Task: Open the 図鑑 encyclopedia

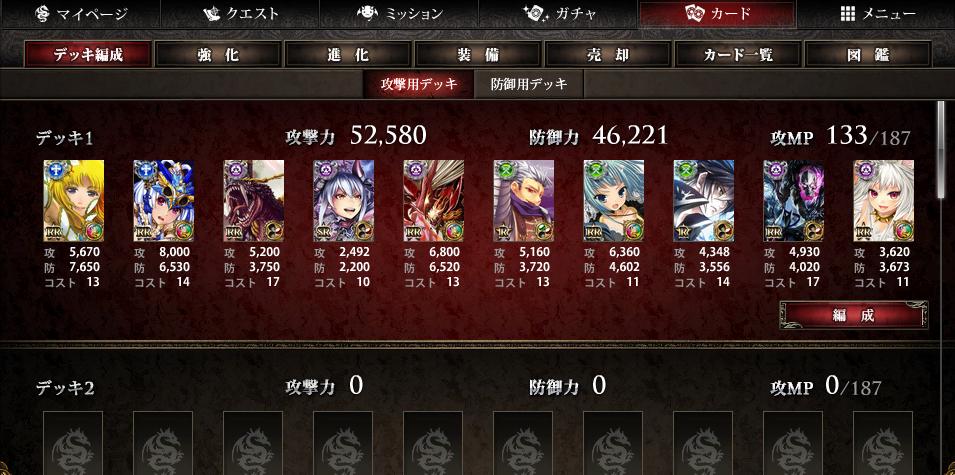Action: 868,55
